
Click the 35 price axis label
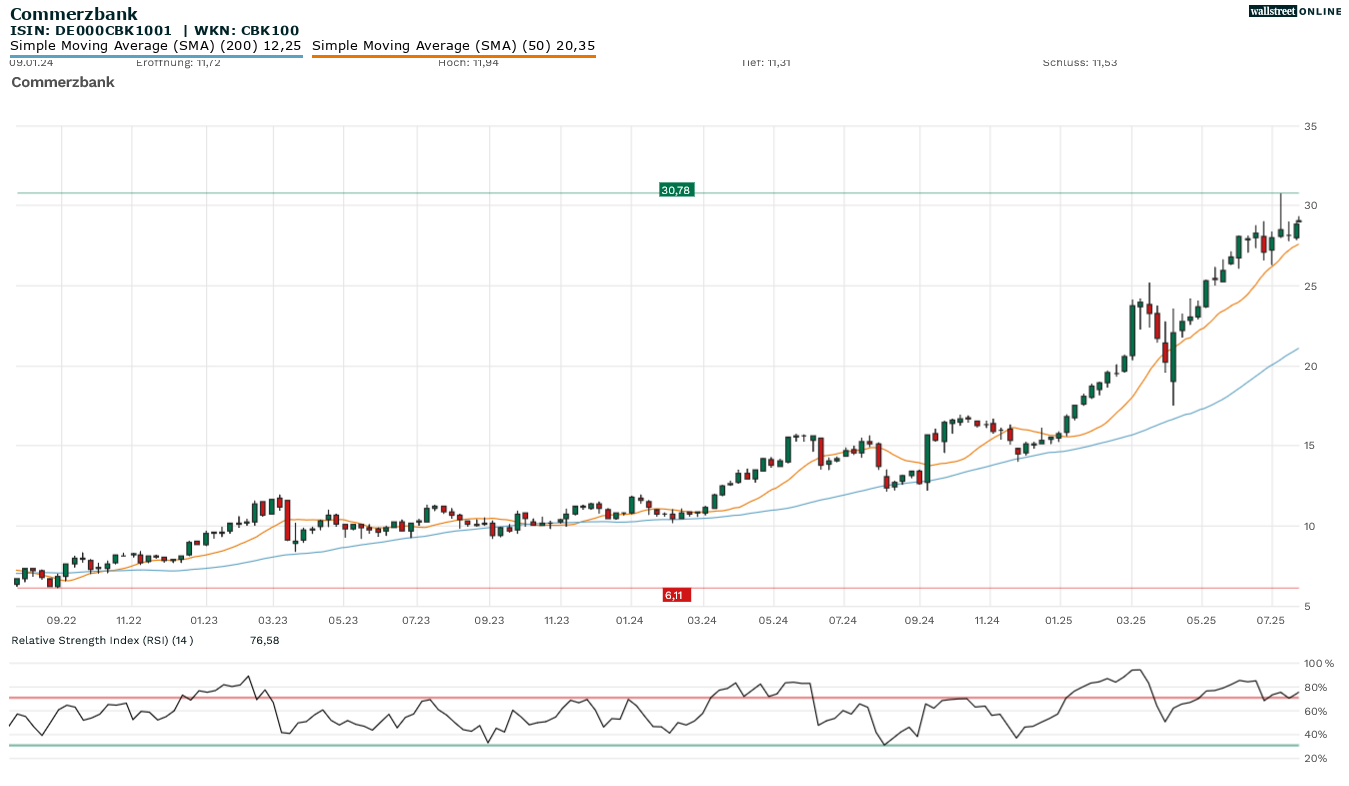click(x=1311, y=126)
